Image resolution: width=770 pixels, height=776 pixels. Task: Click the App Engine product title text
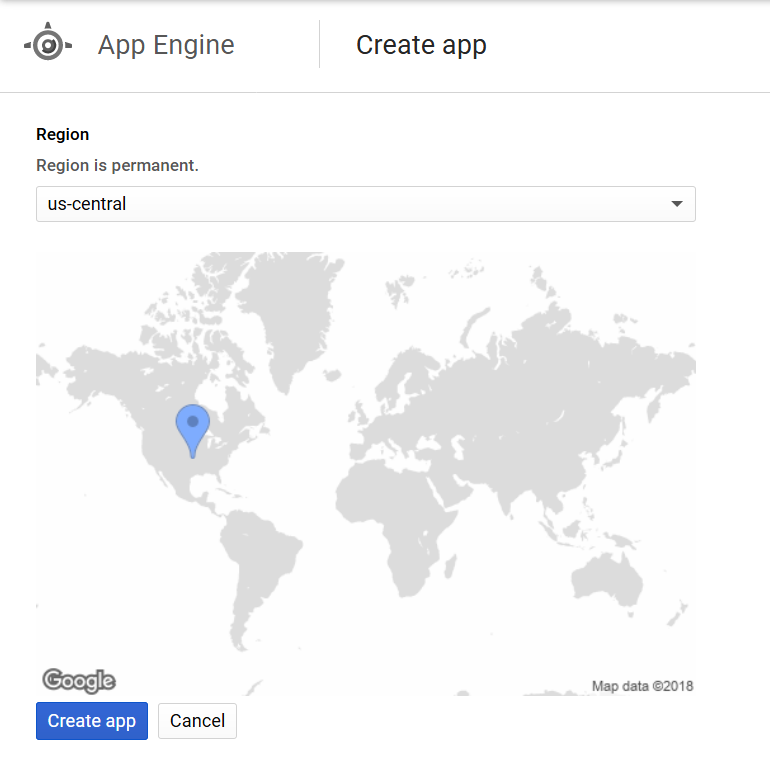[166, 45]
